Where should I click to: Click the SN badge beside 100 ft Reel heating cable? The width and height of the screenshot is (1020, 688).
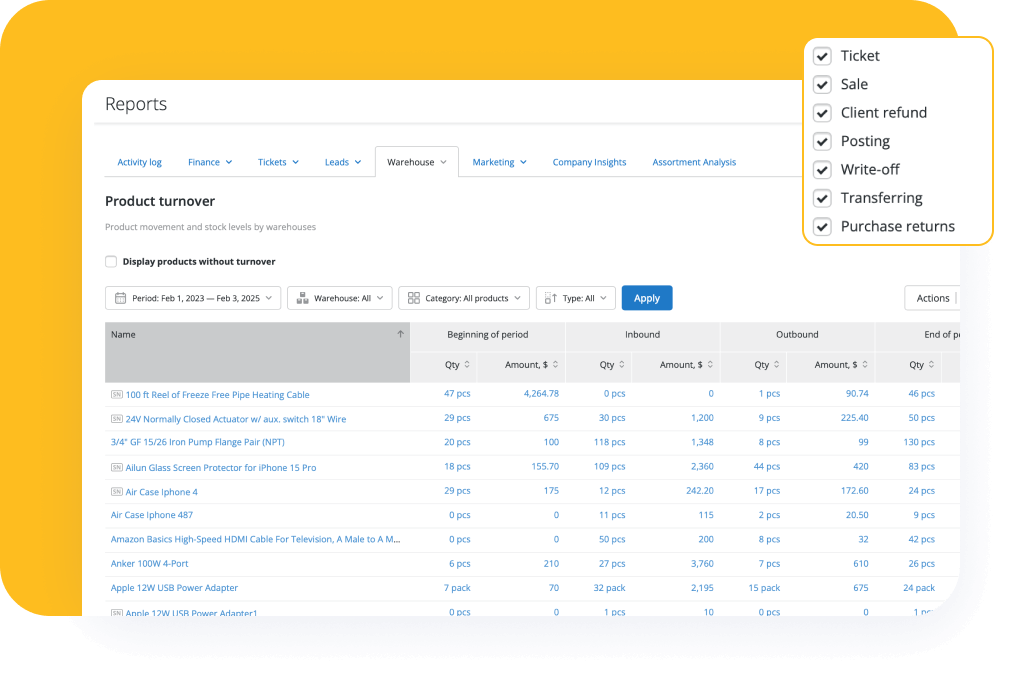pos(117,393)
